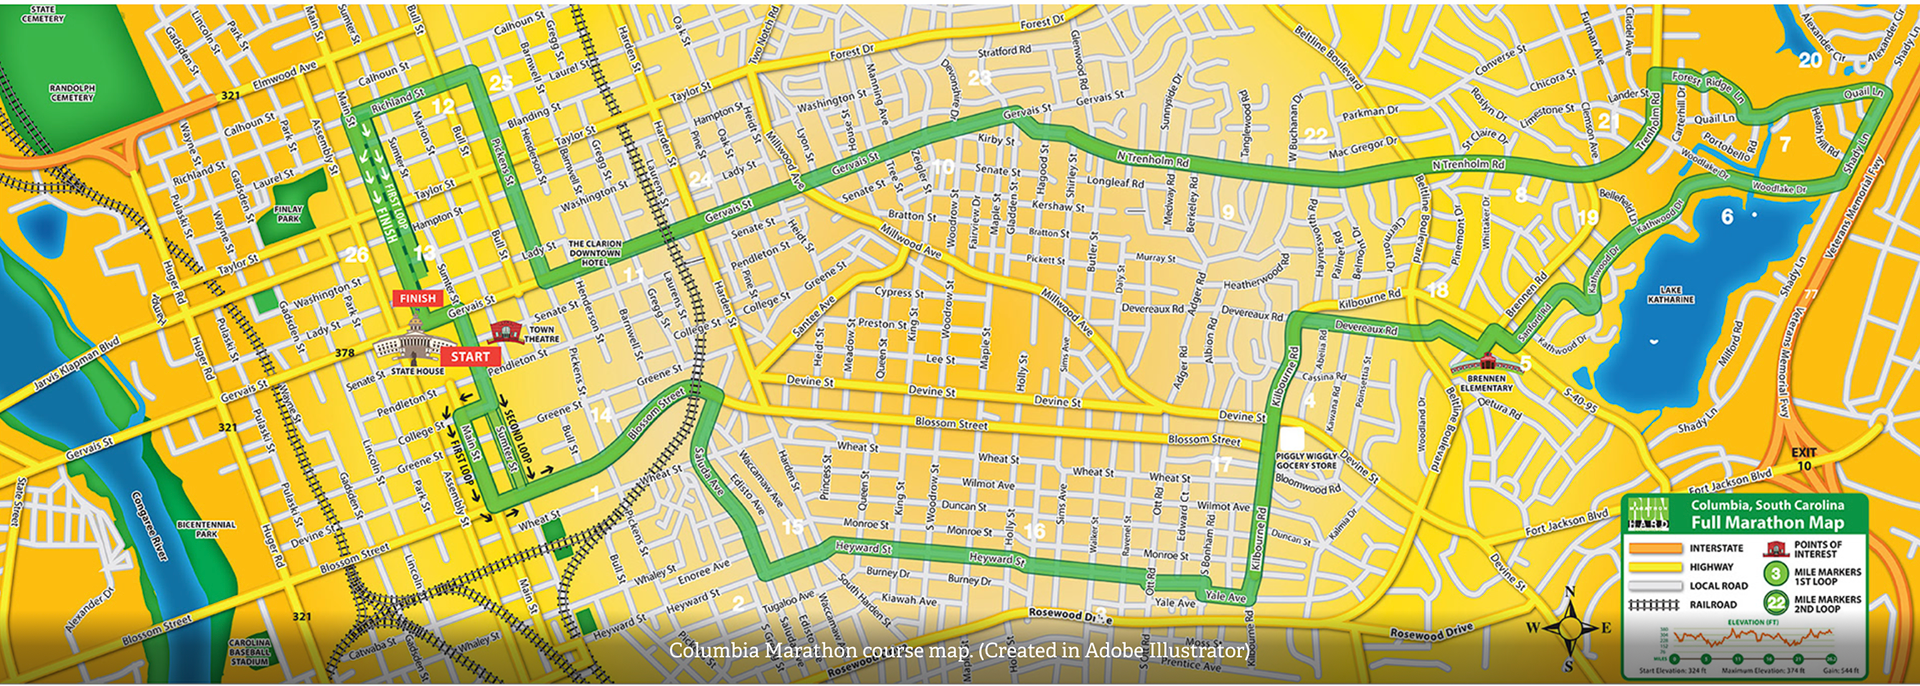The width and height of the screenshot is (1920, 686).
Task: Click the Stratford Rd label
Action: coord(1004,50)
